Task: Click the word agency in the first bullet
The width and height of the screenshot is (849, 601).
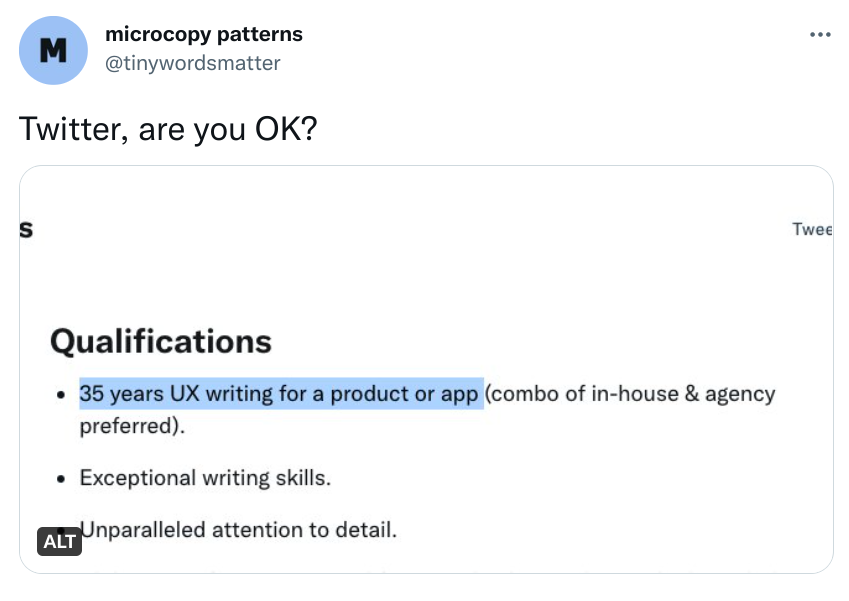Action: (x=740, y=395)
